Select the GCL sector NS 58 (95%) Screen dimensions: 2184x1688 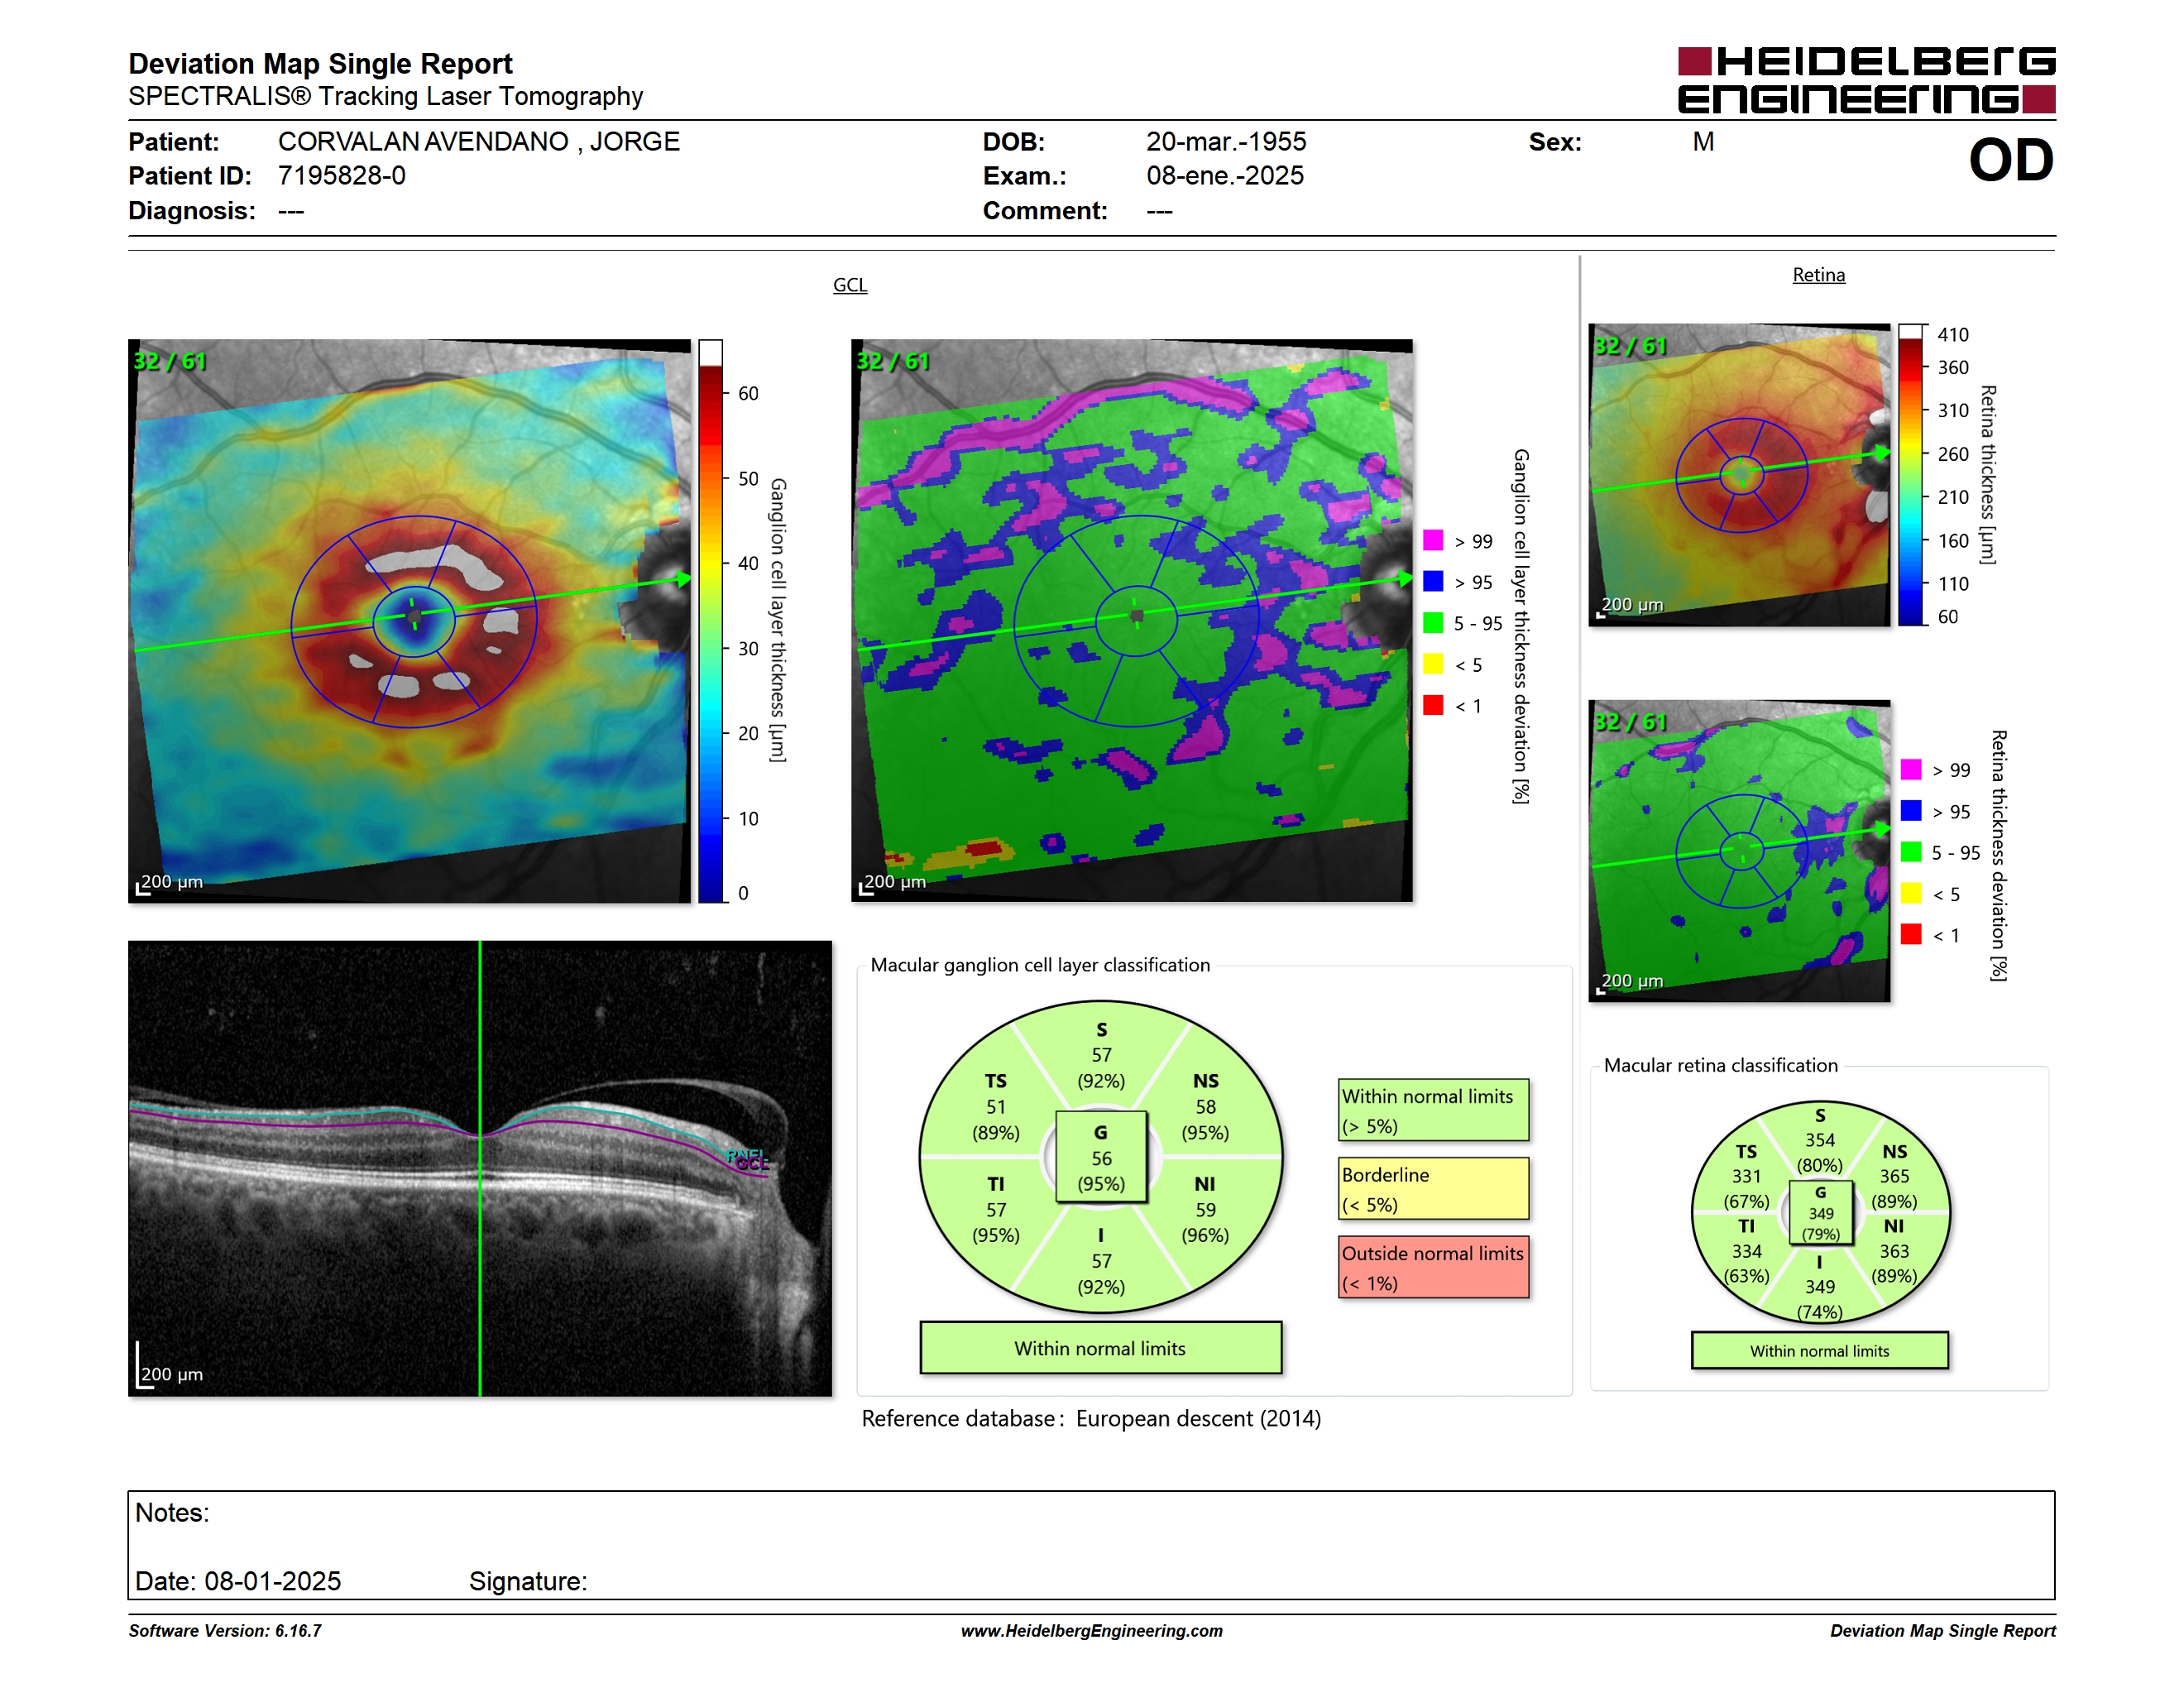pyautogui.click(x=1205, y=1107)
